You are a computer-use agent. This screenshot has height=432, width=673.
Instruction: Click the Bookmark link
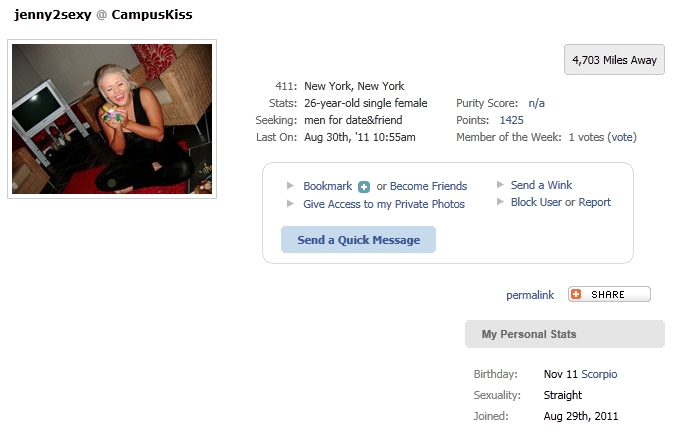tap(327, 186)
